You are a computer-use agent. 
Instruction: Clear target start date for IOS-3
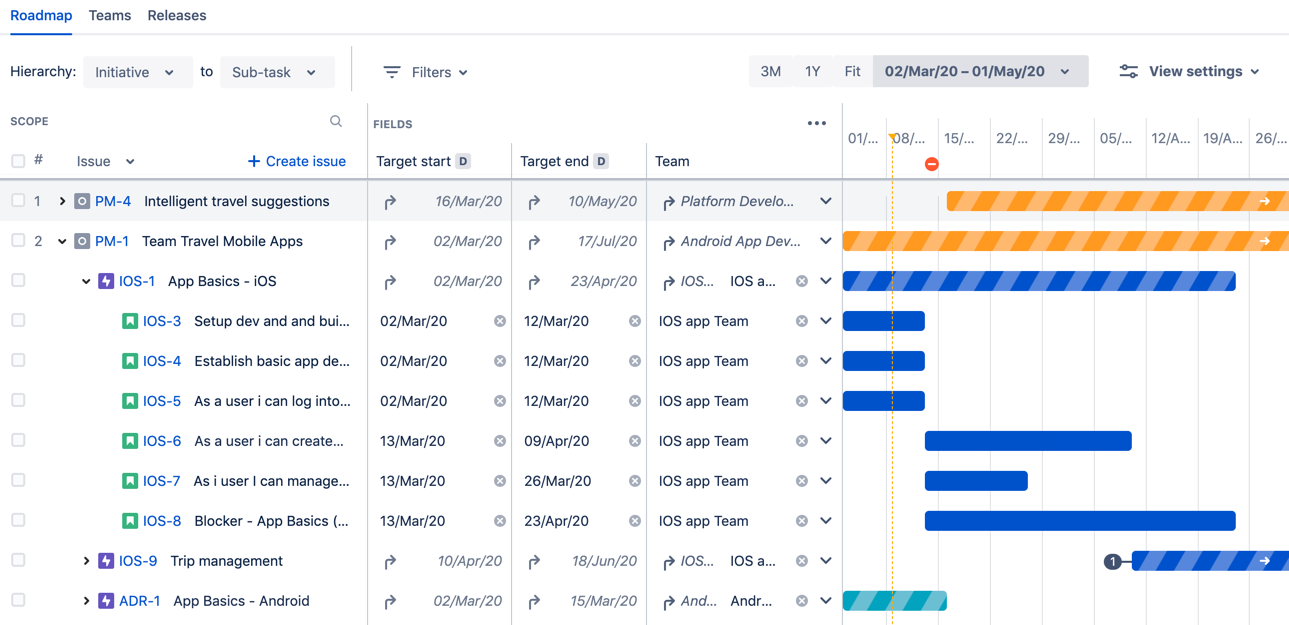pyautogui.click(x=499, y=321)
